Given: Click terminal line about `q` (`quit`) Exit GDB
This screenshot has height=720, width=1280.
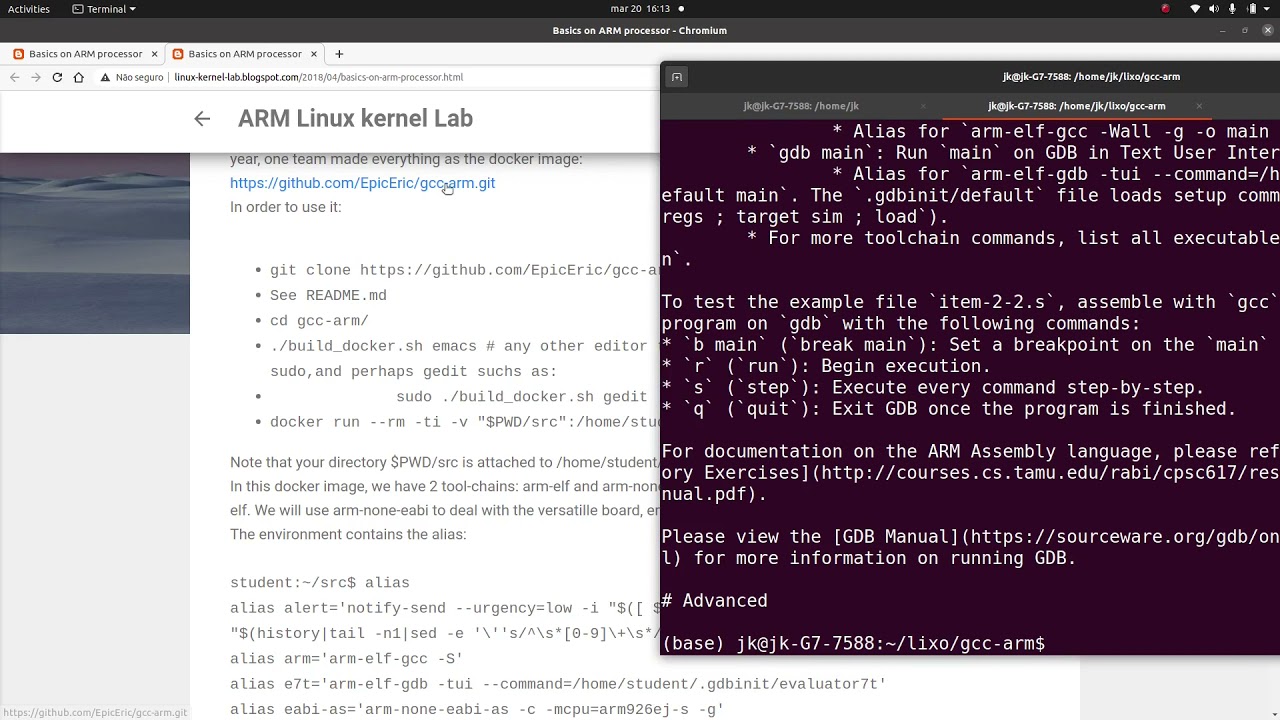Looking at the screenshot, I should 949,409.
